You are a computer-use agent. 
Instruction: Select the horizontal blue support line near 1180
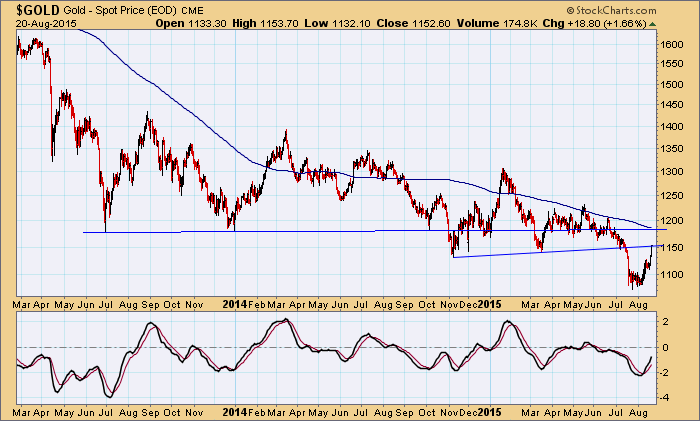300,232
